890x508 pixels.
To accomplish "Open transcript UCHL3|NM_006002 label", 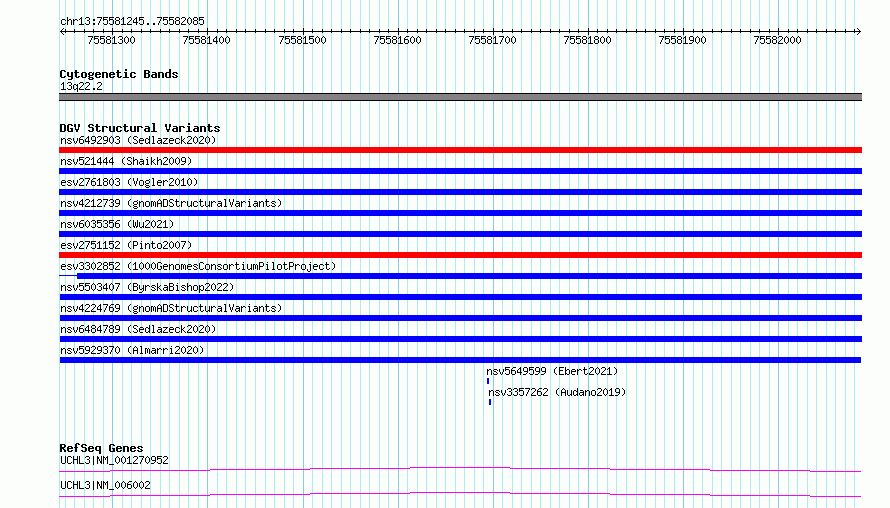I will pyautogui.click(x=105, y=485).
